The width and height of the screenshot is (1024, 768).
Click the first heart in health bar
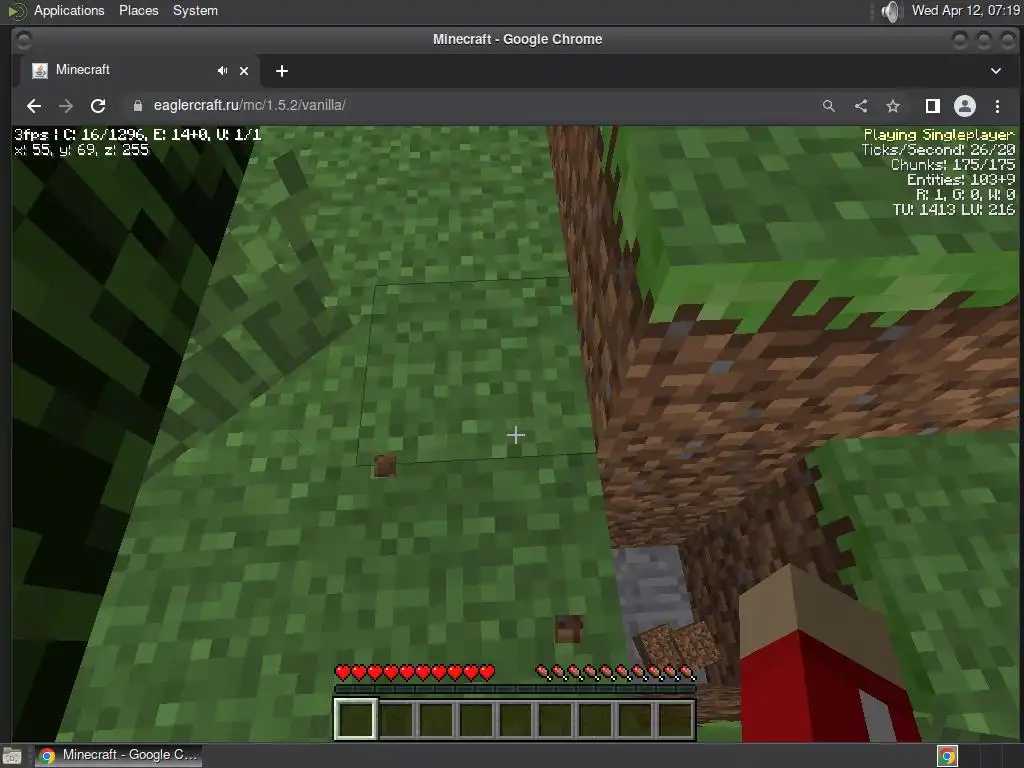click(343, 672)
